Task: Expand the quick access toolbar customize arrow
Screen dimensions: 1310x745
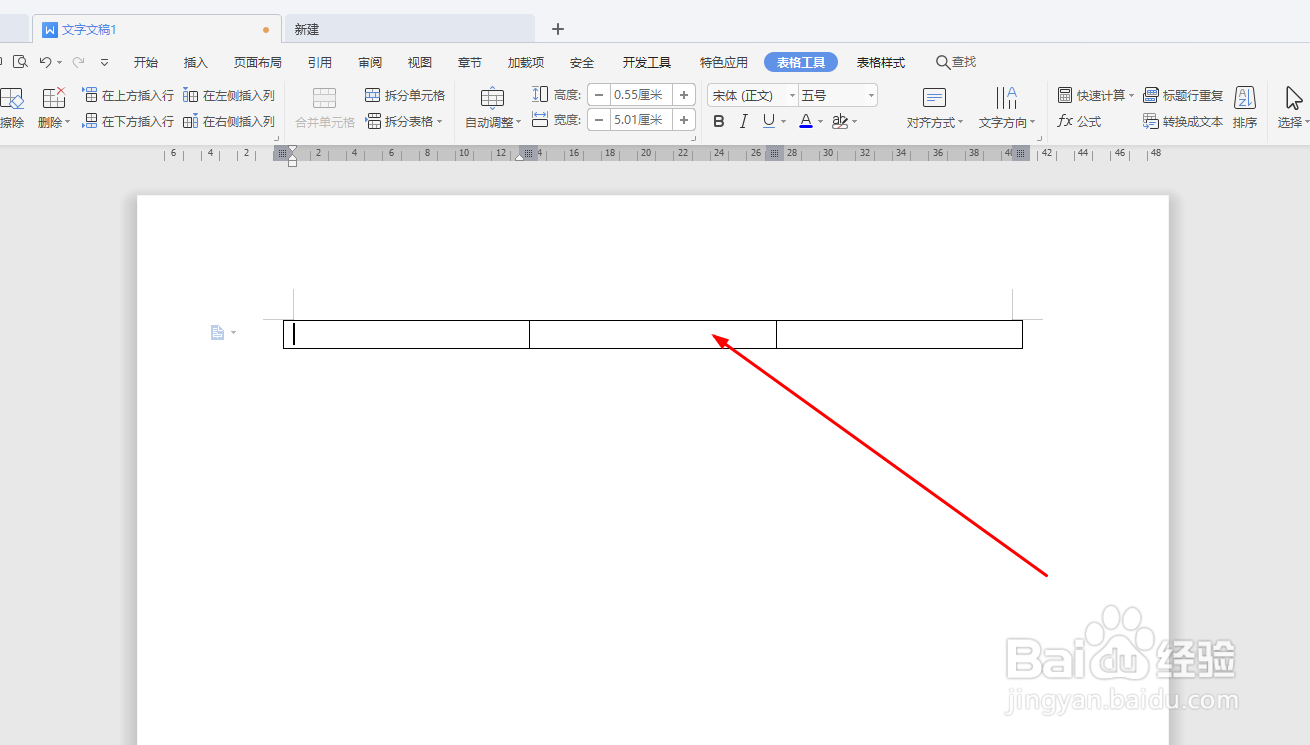Action: point(105,62)
